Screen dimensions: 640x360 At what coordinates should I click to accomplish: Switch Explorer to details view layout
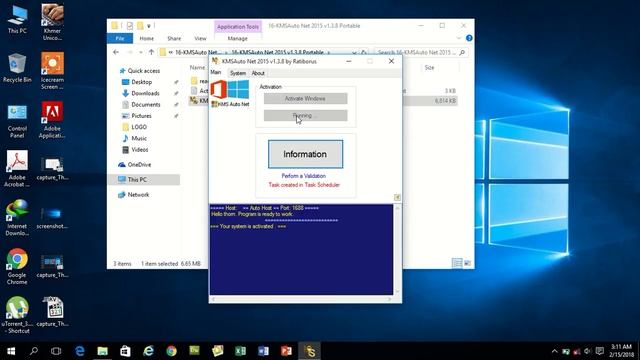tap(457, 263)
